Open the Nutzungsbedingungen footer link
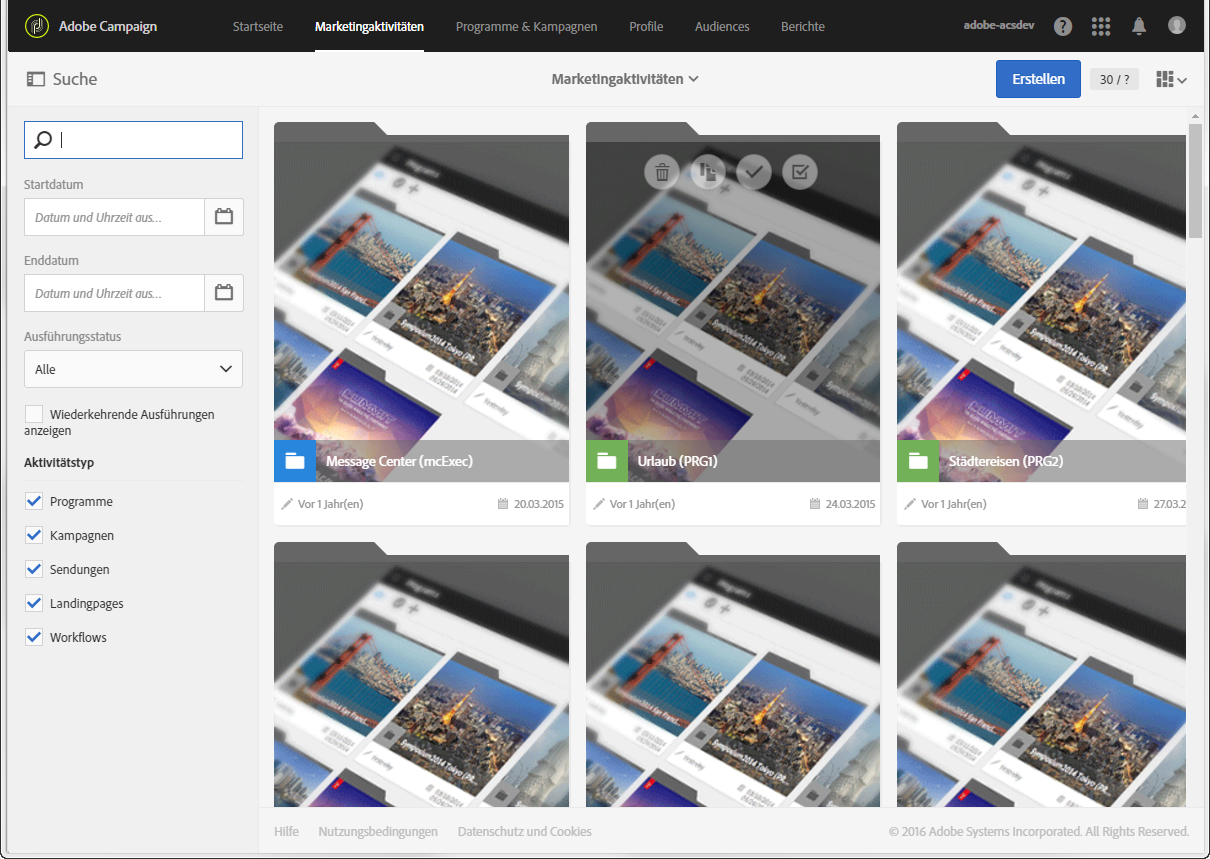 [378, 832]
